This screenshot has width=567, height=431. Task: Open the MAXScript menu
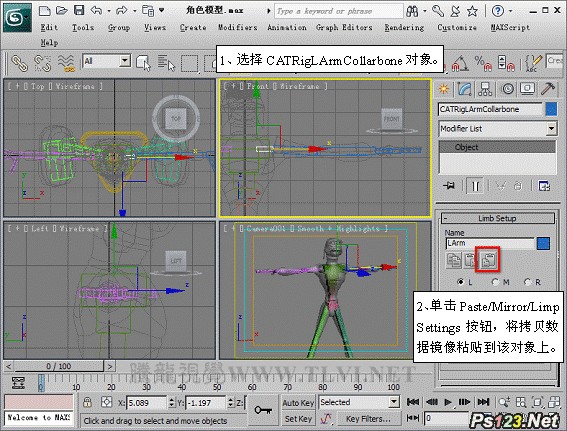tap(510, 27)
